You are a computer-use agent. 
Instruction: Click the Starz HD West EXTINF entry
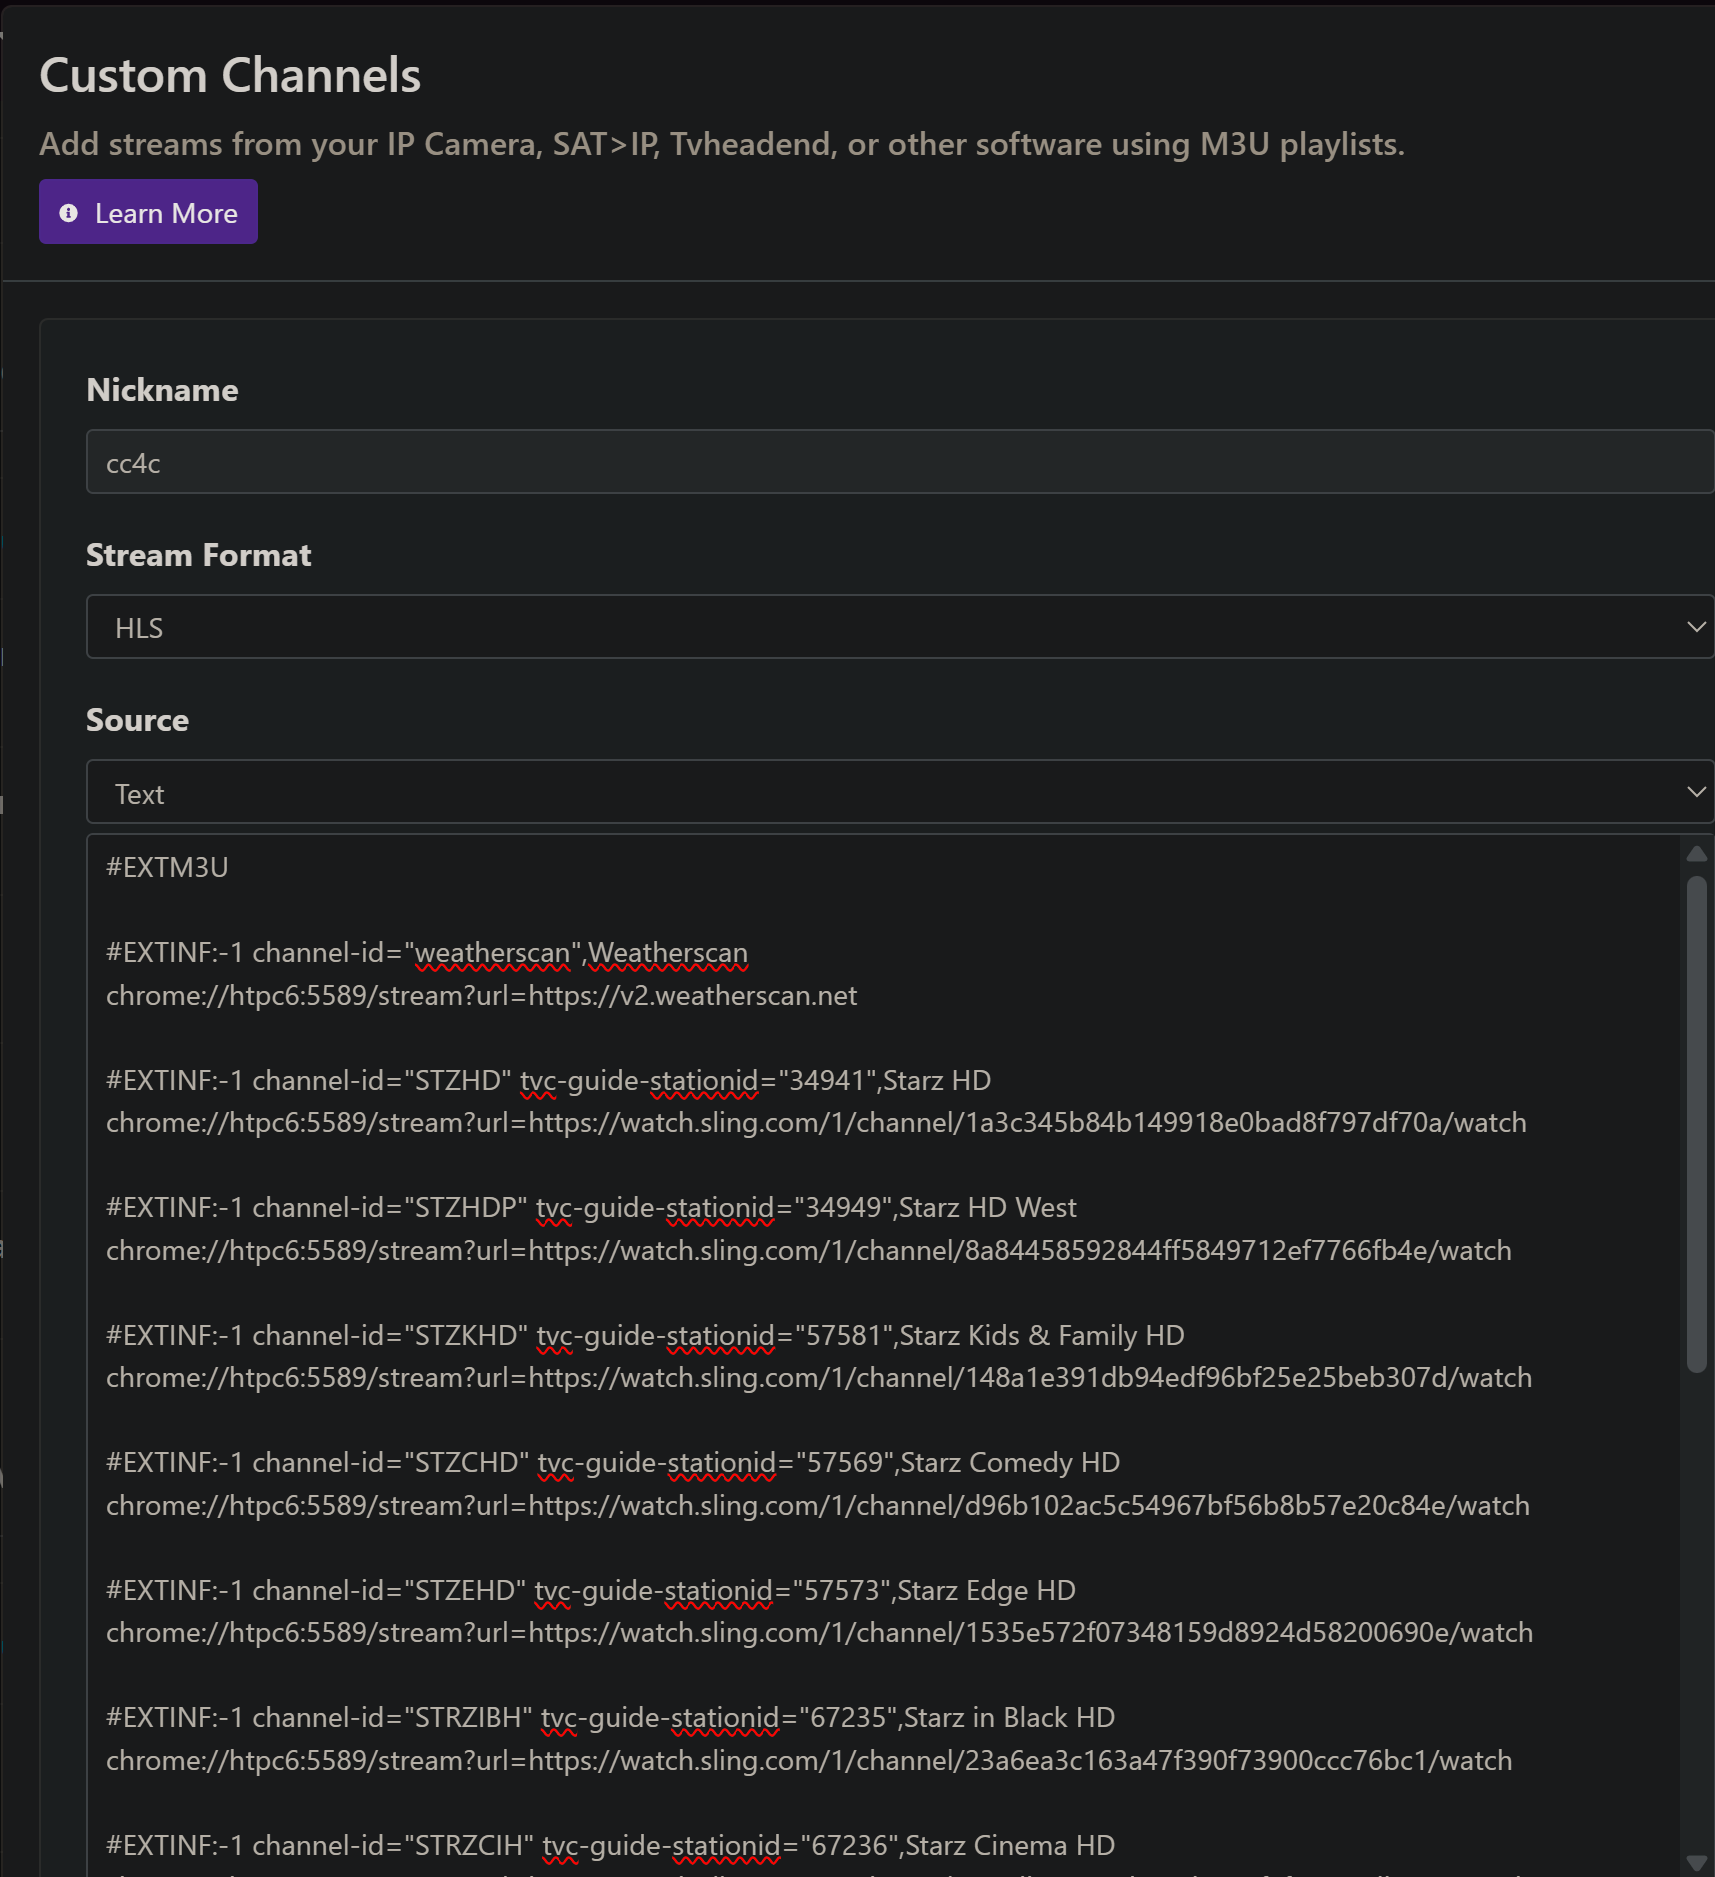point(591,1208)
